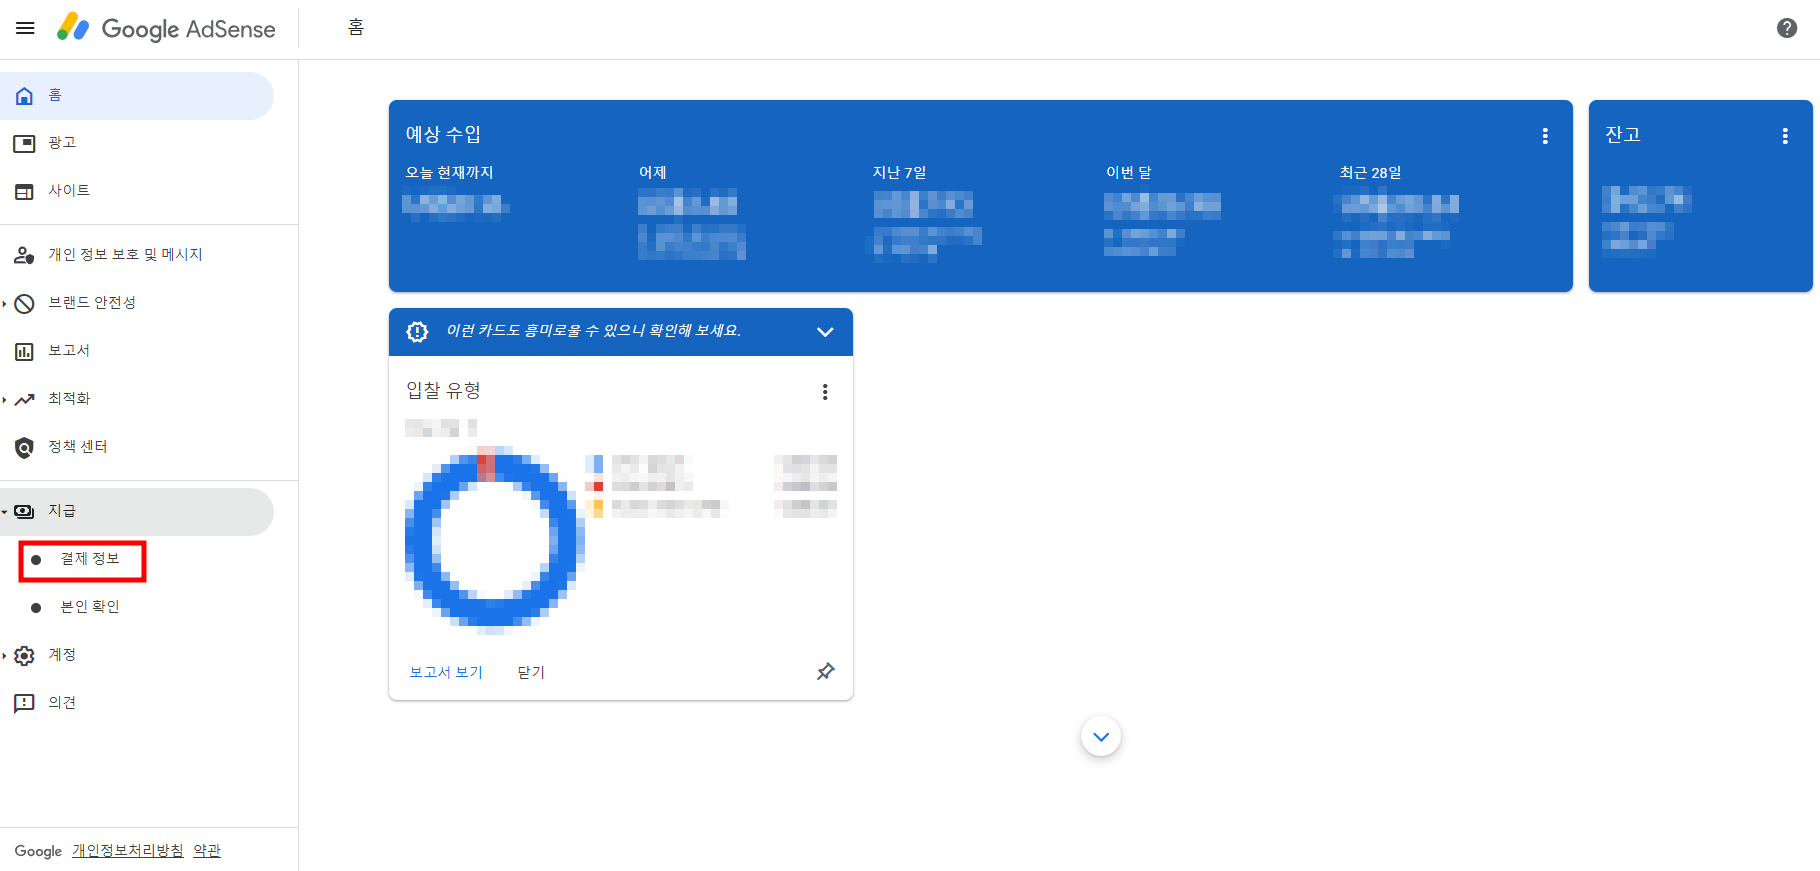Click the 의견 feedback icon
Image resolution: width=1820 pixels, height=871 pixels.
[x=24, y=703]
